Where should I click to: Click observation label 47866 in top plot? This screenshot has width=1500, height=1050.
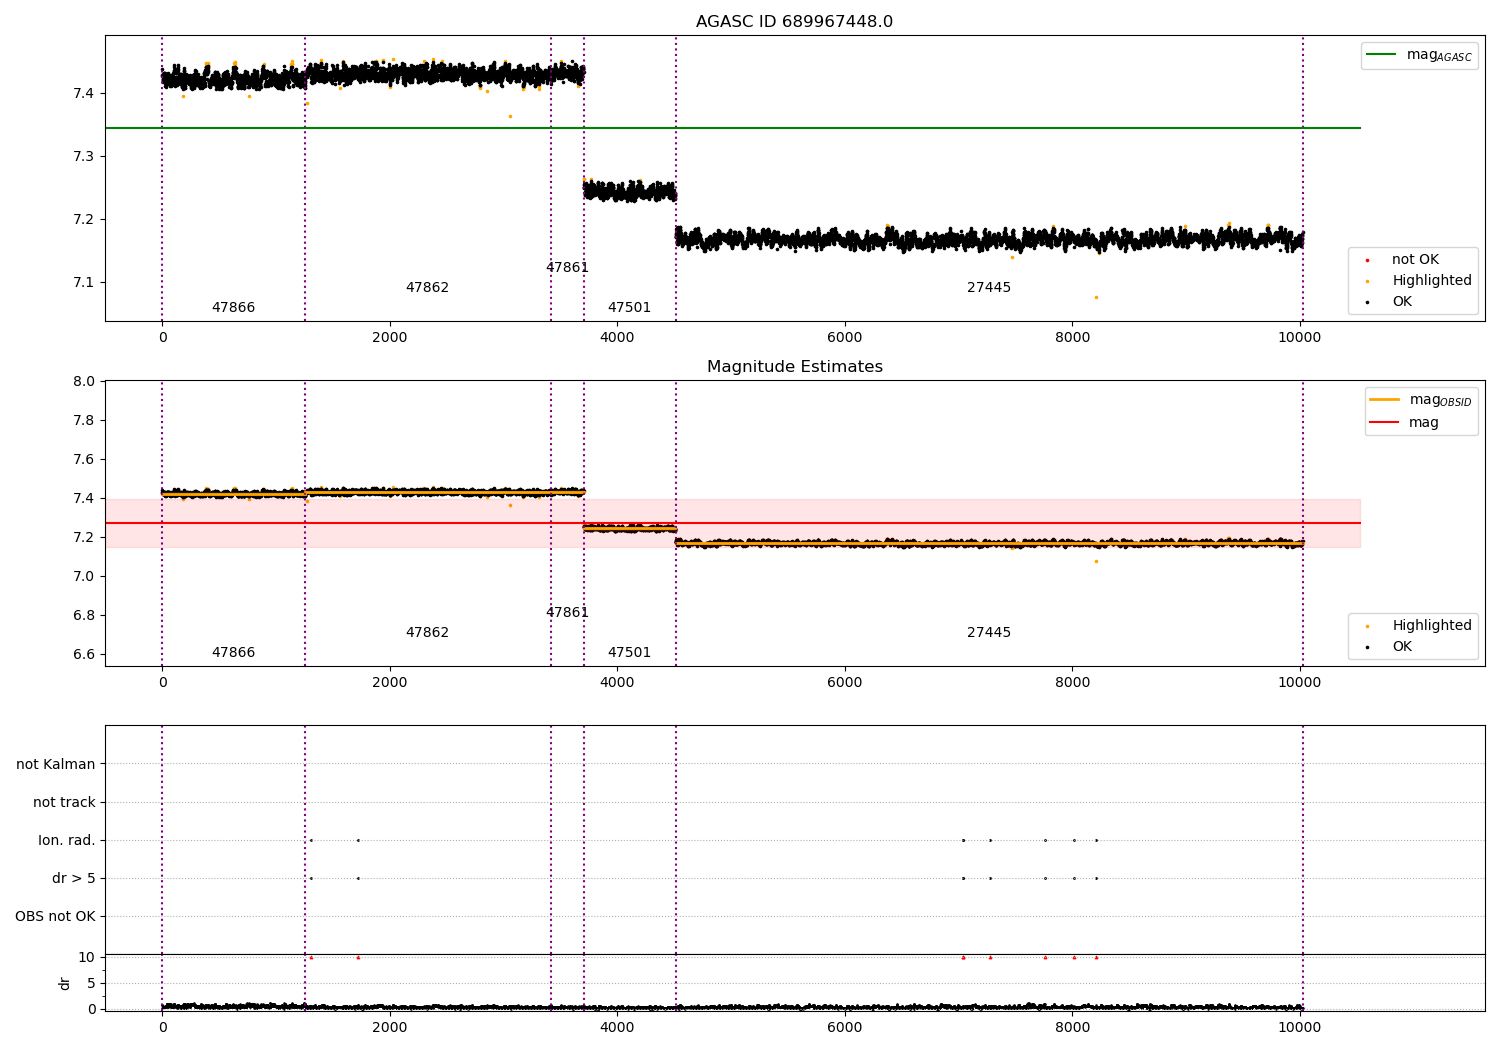(x=233, y=308)
